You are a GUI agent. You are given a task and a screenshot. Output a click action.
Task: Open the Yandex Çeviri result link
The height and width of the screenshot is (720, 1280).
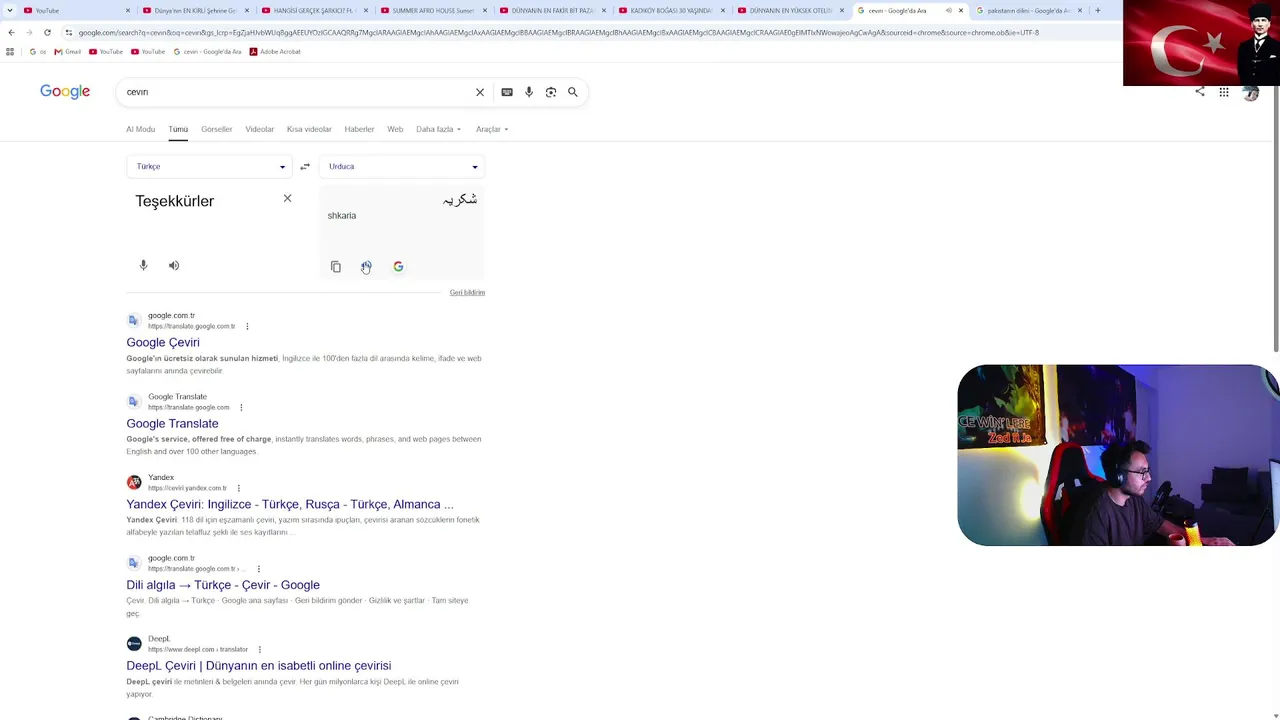pyautogui.click(x=290, y=505)
